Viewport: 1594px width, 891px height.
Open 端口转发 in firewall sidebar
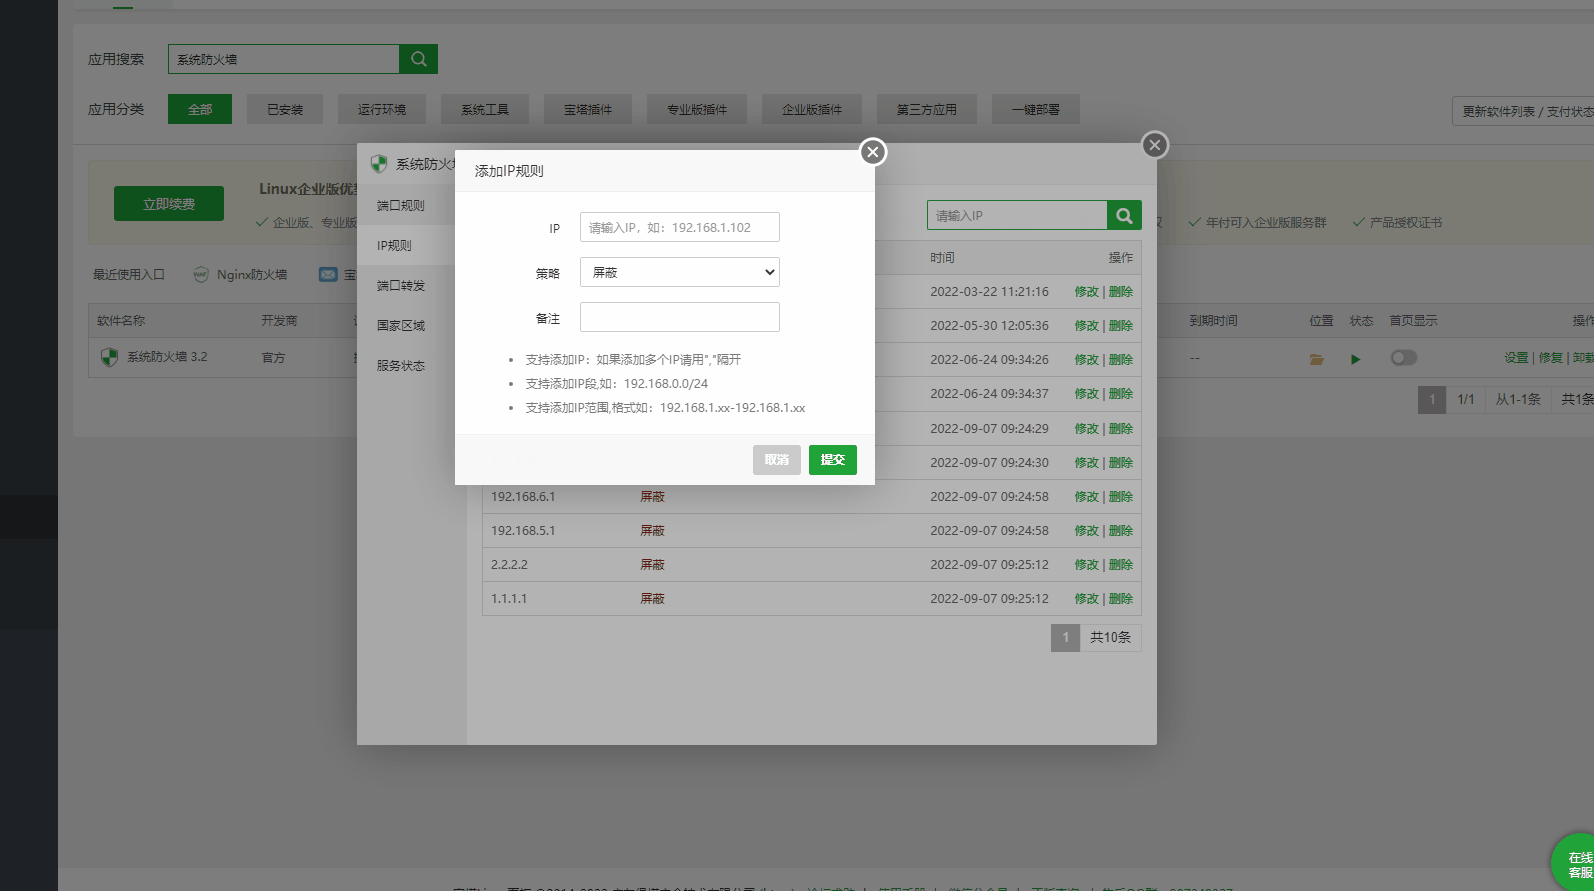coord(401,285)
